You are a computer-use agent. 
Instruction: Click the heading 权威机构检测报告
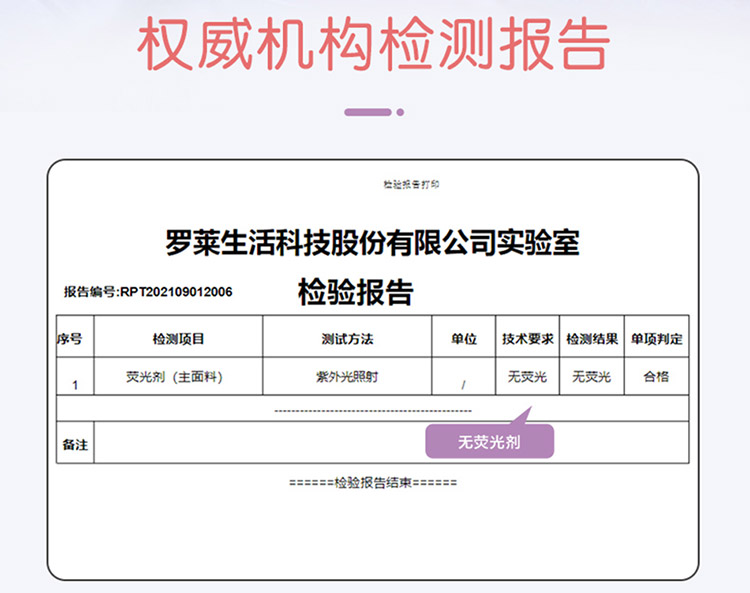pos(374,44)
